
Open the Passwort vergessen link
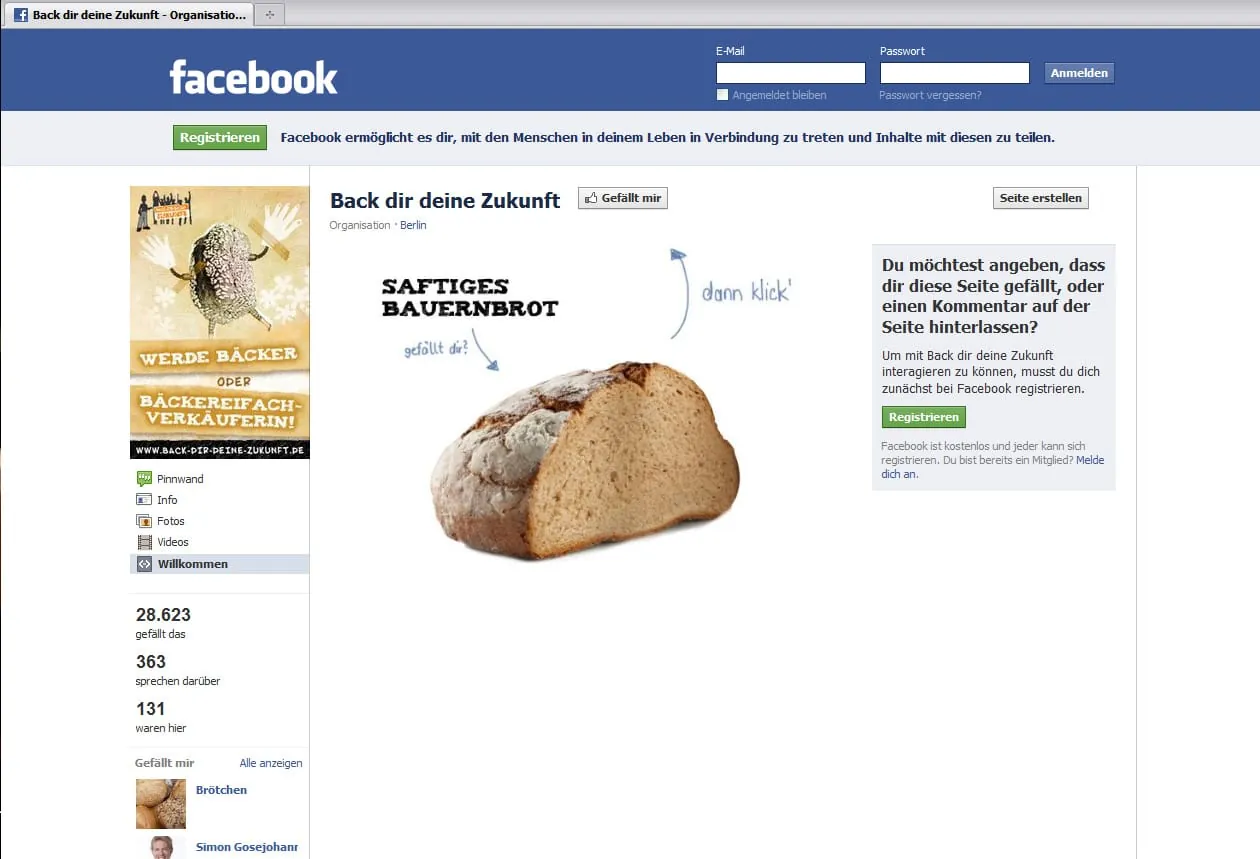[x=930, y=95]
